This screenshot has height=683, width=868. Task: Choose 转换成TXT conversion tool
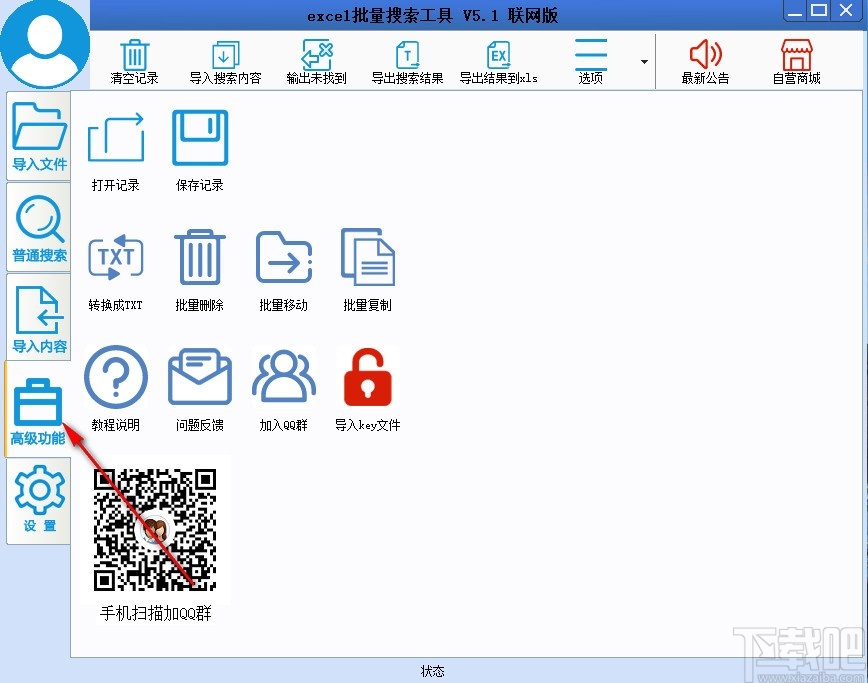pos(116,271)
